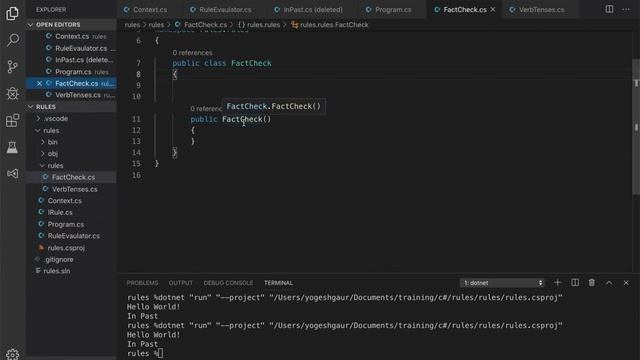Add a new terminal
Screen dimensions: 640x360
tap(558, 282)
